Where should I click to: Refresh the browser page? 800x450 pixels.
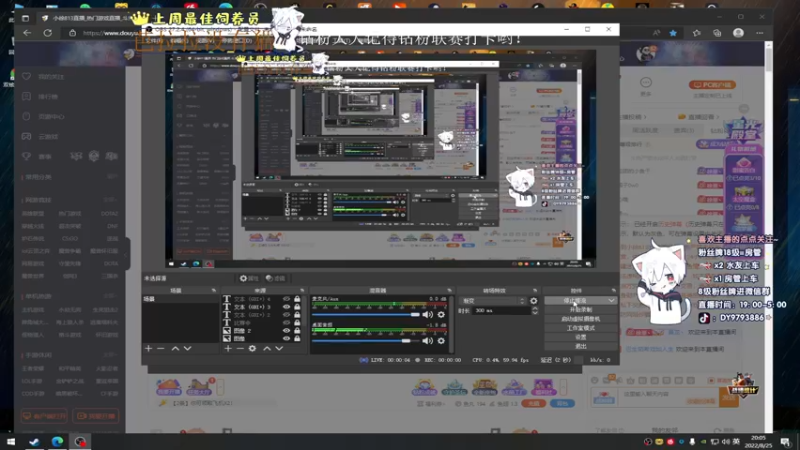(x=47, y=33)
